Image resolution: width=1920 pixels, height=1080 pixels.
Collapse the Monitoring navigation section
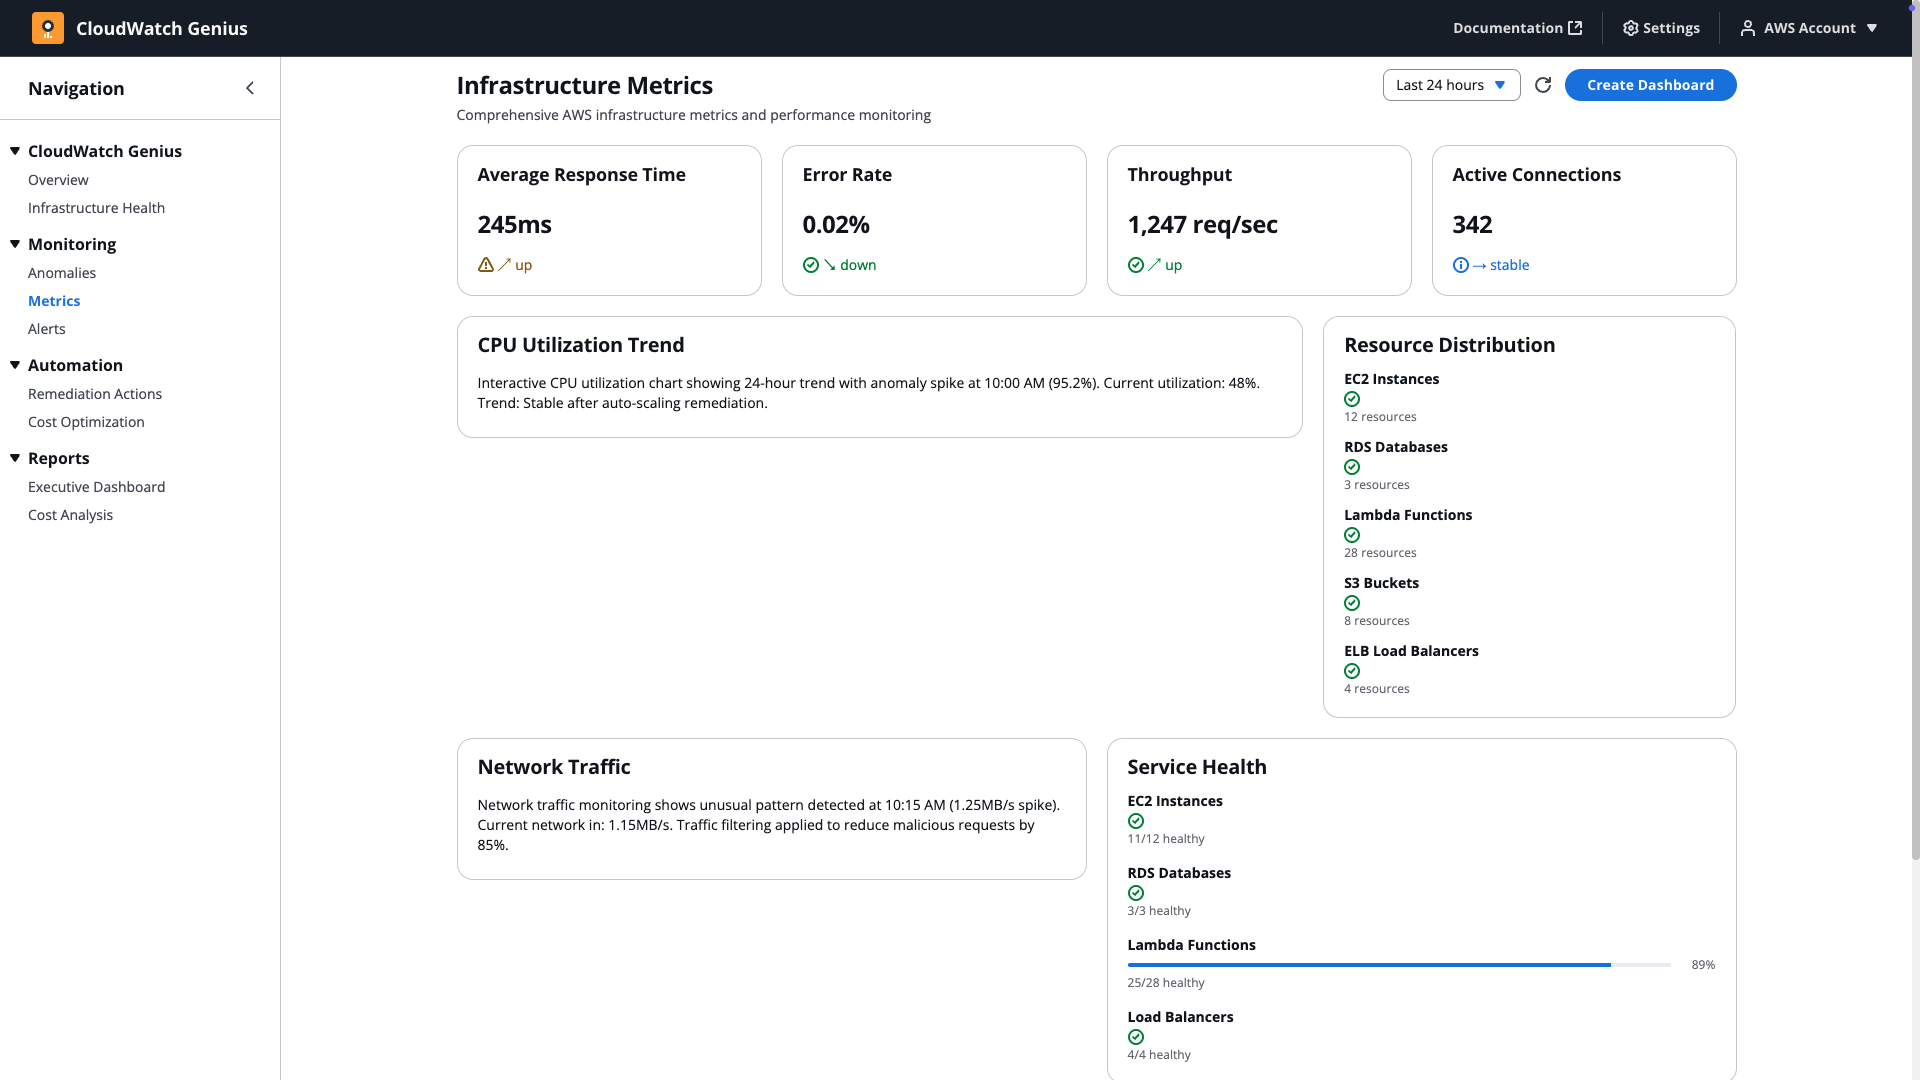point(15,244)
